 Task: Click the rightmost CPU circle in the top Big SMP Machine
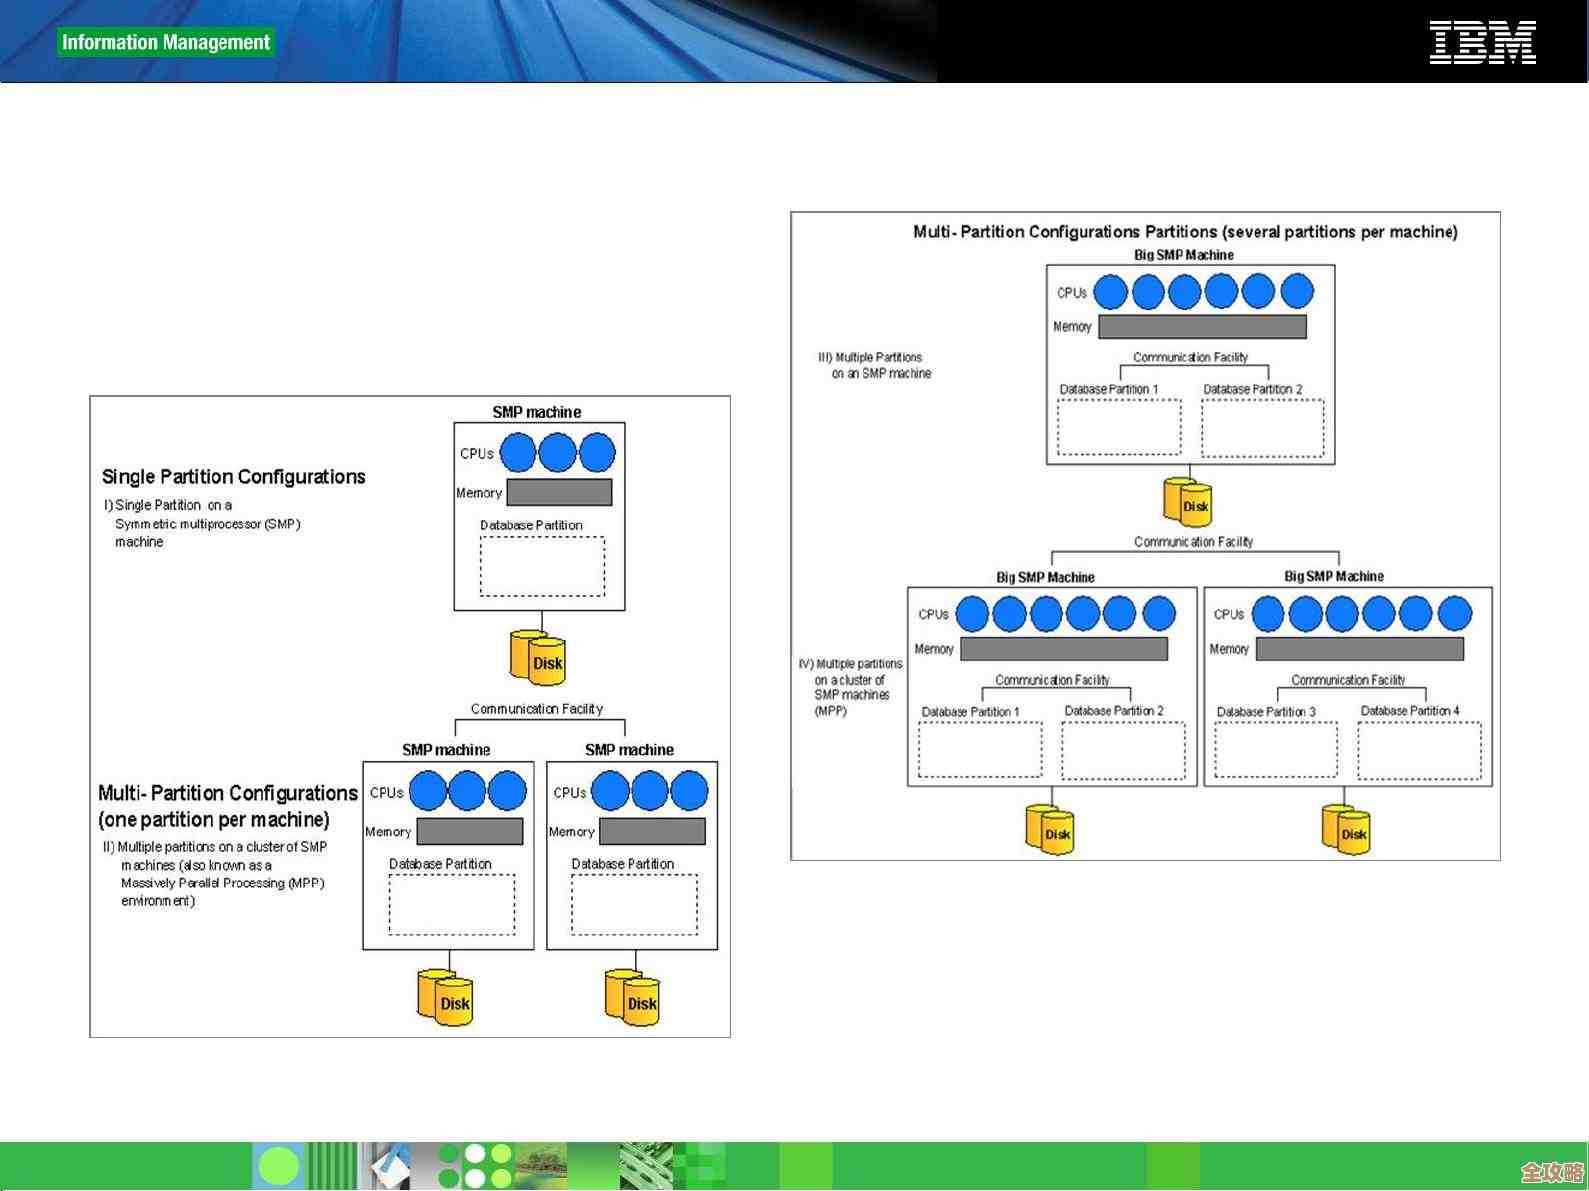(x=1296, y=292)
